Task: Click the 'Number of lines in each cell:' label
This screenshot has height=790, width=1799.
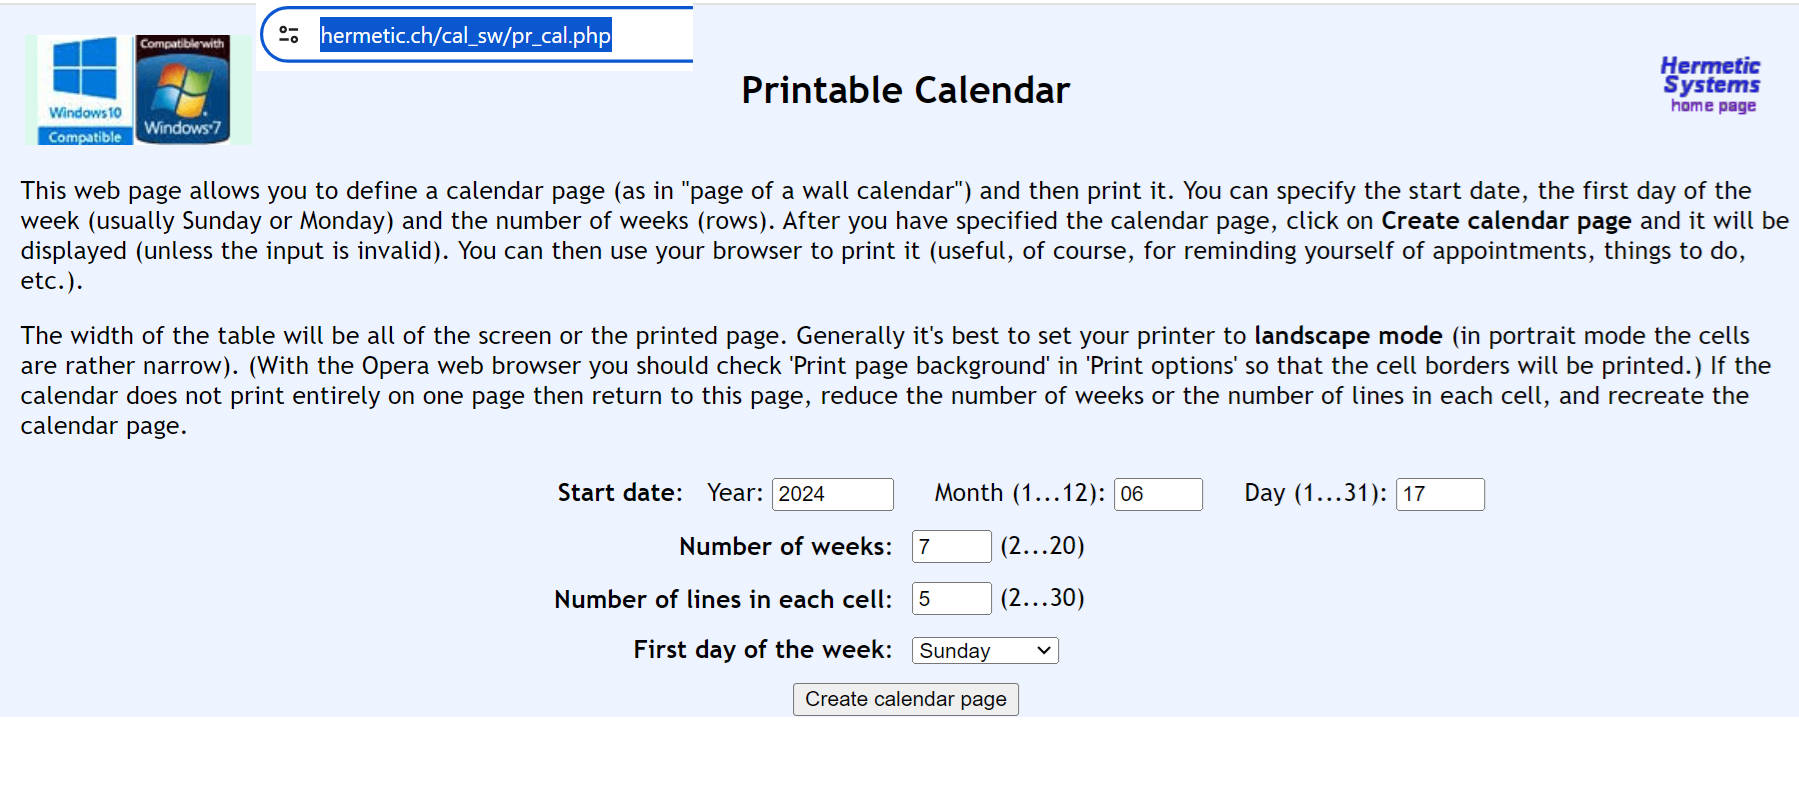Action: pyautogui.click(x=723, y=599)
